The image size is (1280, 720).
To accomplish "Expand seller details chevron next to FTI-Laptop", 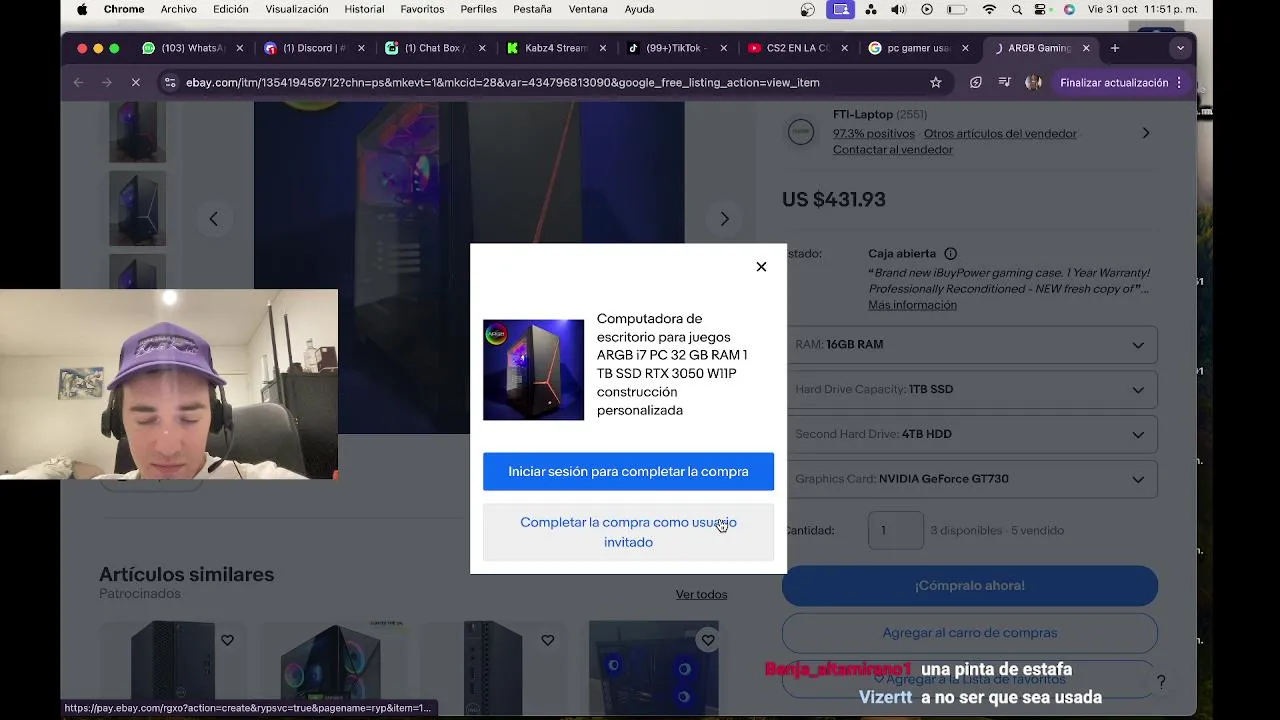I will click(x=1146, y=133).
